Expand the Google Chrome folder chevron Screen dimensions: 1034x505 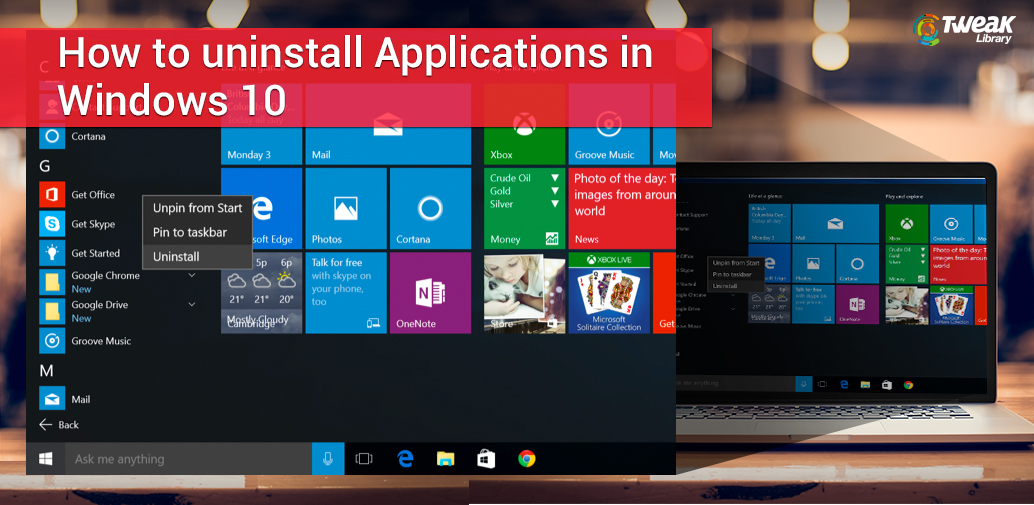click(192, 275)
